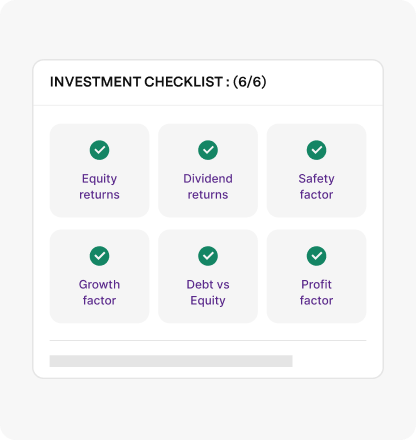Image resolution: width=416 pixels, height=440 pixels.
Task: Click the green checkmark above Debt vs Equity
Action: (x=208, y=256)
